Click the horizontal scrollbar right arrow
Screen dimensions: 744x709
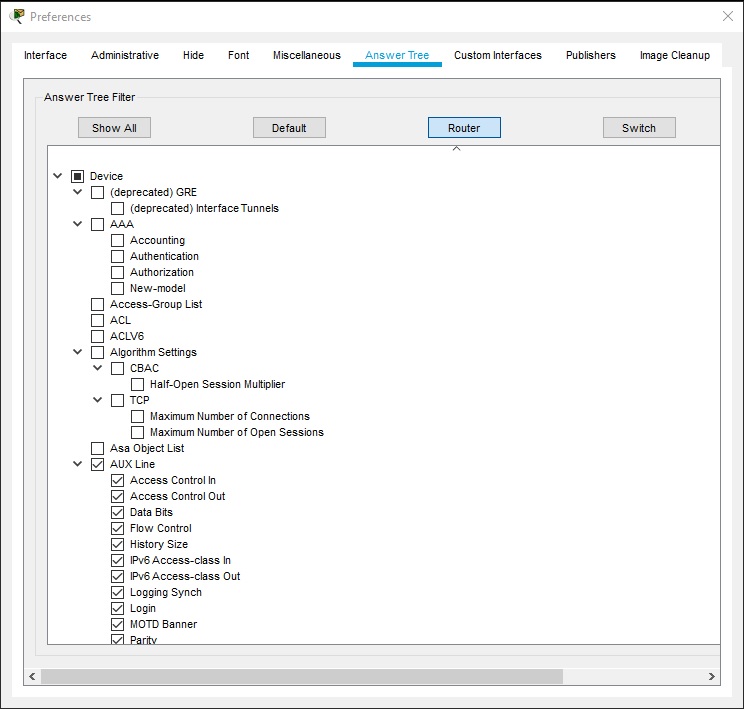[711, 676]
